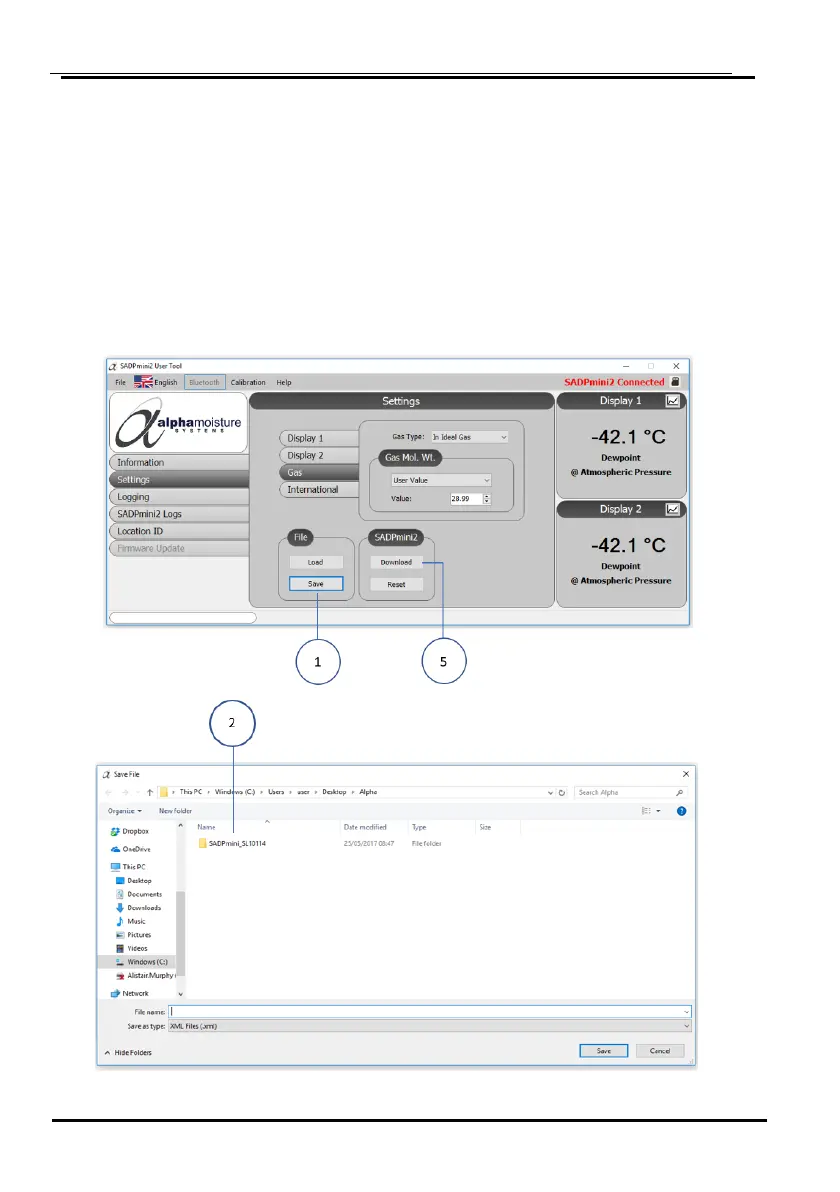Open Documents in navigation pane
This screenshot has height=1192, width=840.
tap(138, 894)
